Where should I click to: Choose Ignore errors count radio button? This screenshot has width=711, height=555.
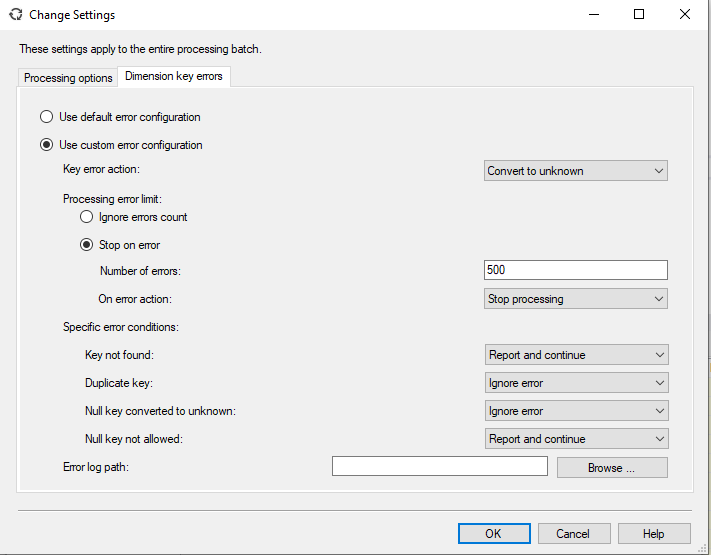pyautogui.click(x=87, y=217)
